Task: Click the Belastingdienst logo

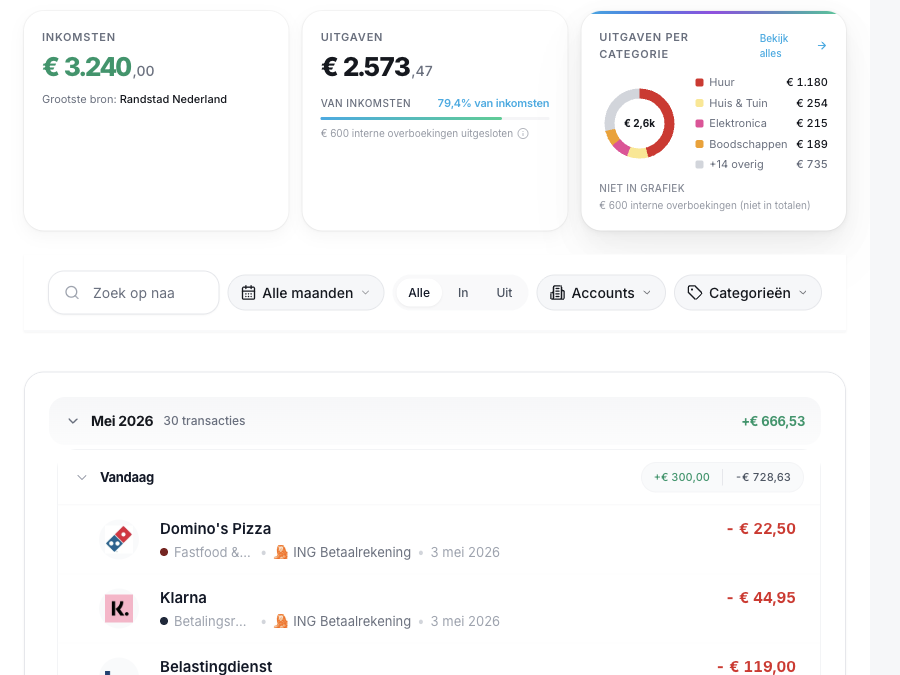Action: click(119, 668)
